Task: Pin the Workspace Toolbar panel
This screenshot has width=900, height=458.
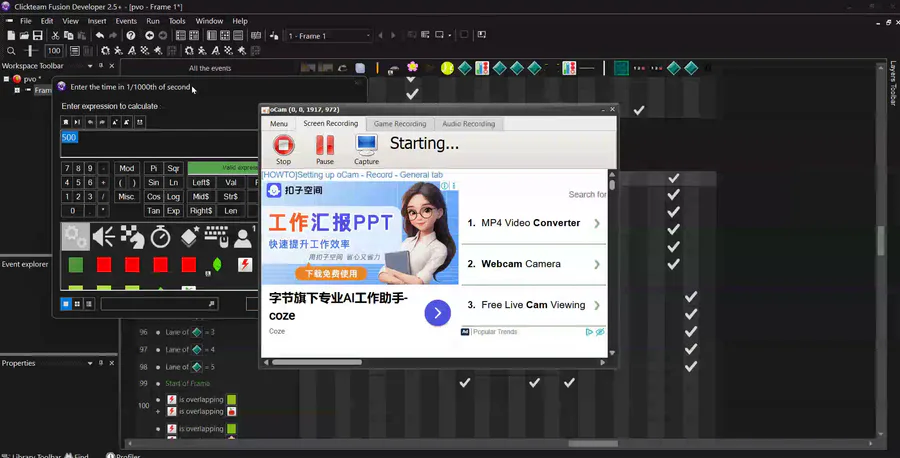Action: tap(101, 66)
